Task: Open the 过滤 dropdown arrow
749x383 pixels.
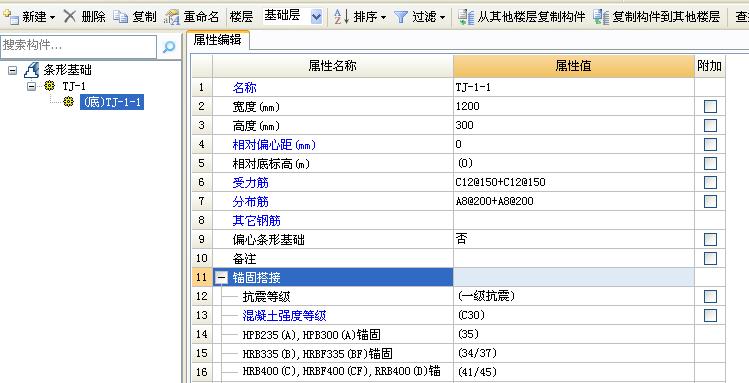Action: [x=442, y=18]
